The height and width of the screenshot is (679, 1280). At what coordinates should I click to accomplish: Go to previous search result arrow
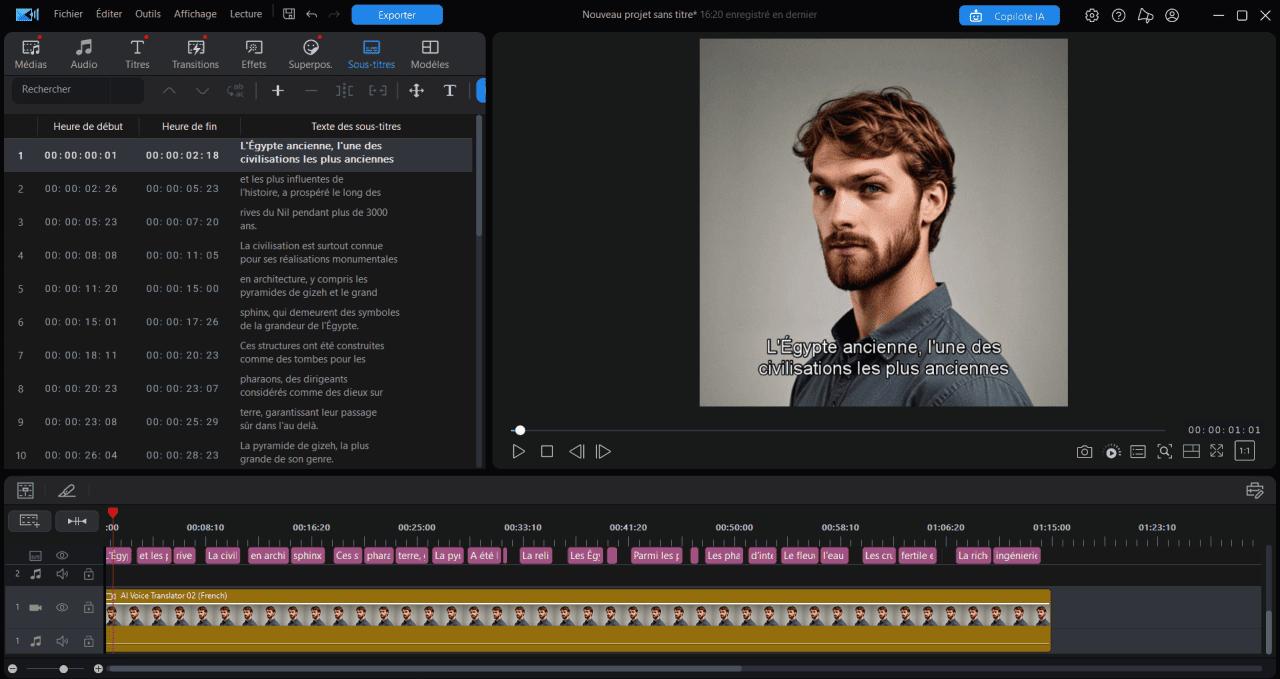pos(169,91)
